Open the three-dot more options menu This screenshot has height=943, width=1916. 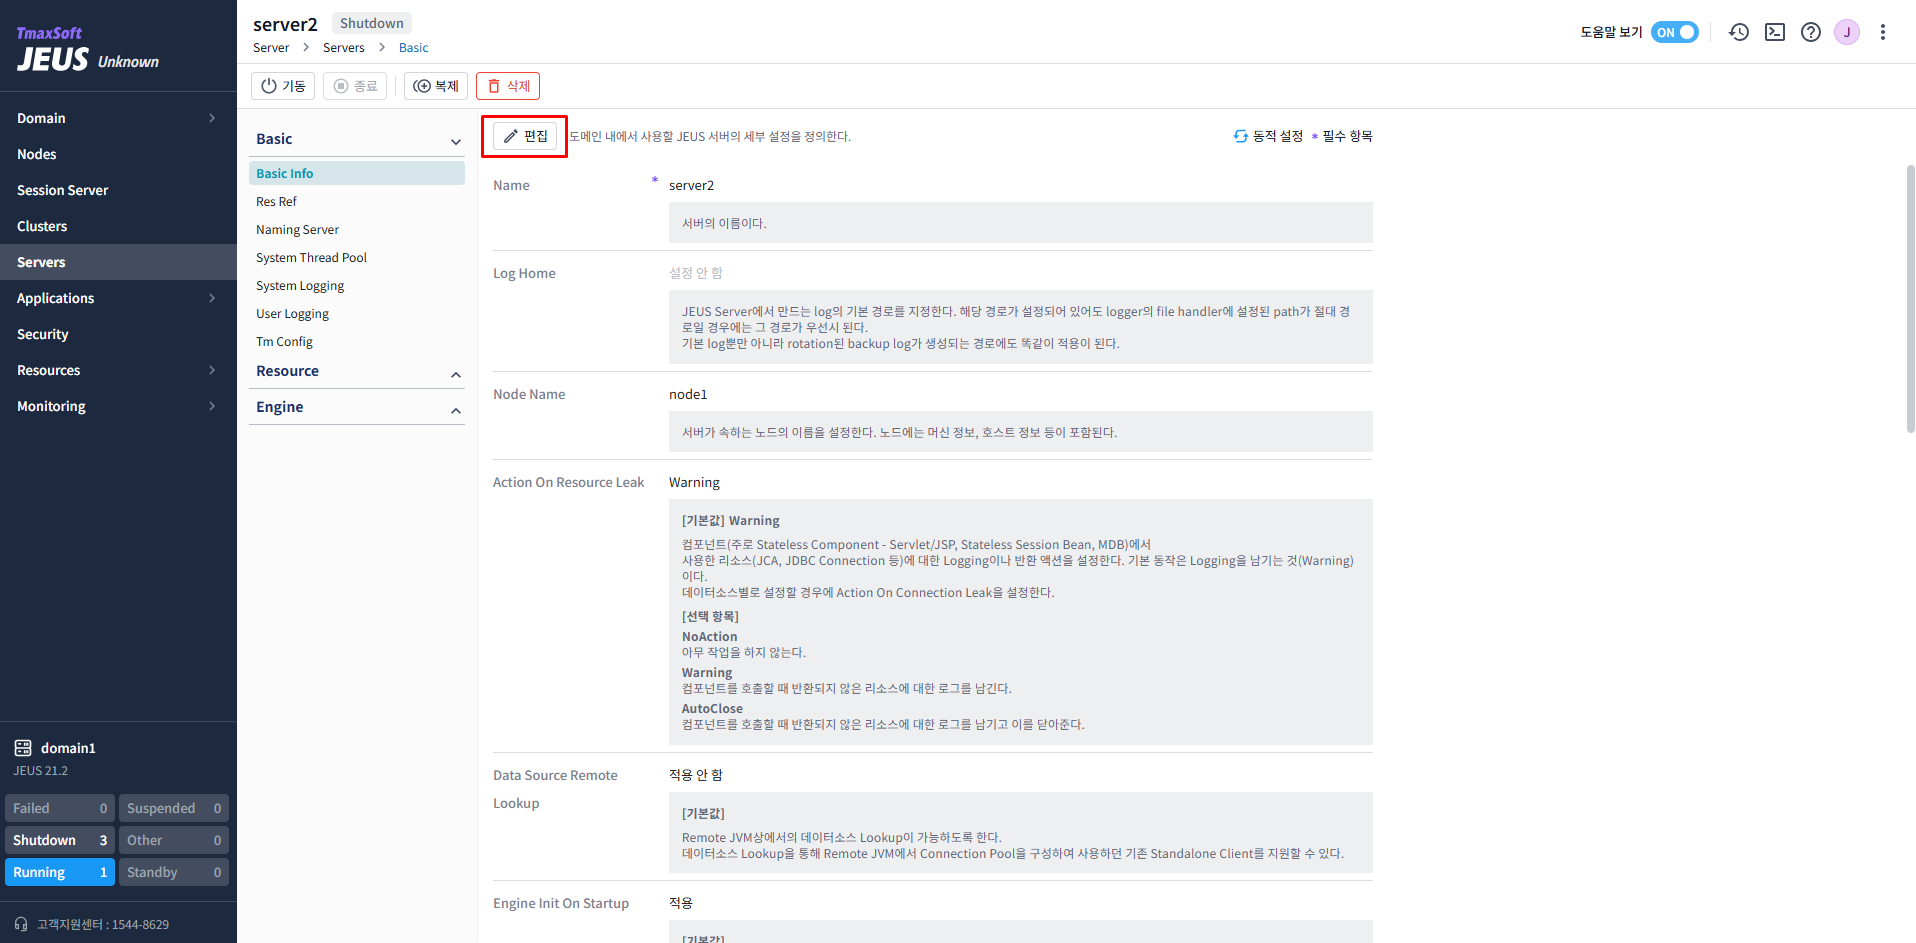(1883, 31)
